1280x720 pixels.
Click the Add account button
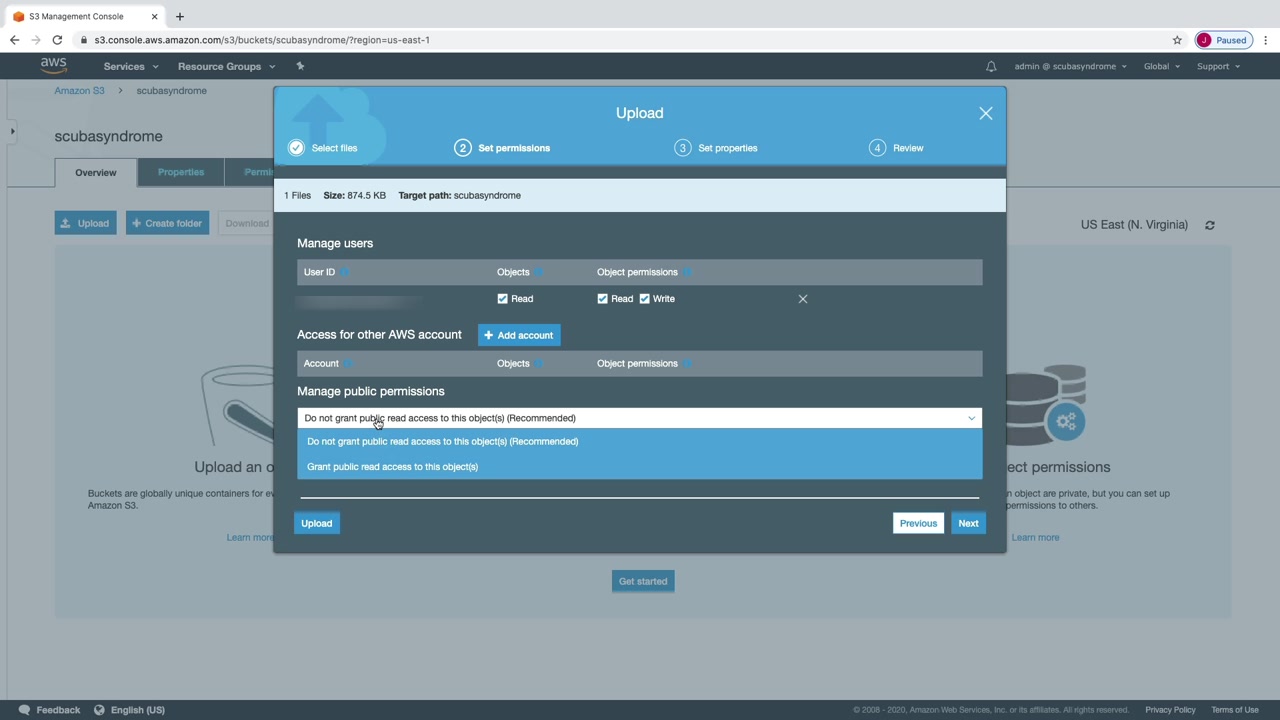(x=519, y=335)
